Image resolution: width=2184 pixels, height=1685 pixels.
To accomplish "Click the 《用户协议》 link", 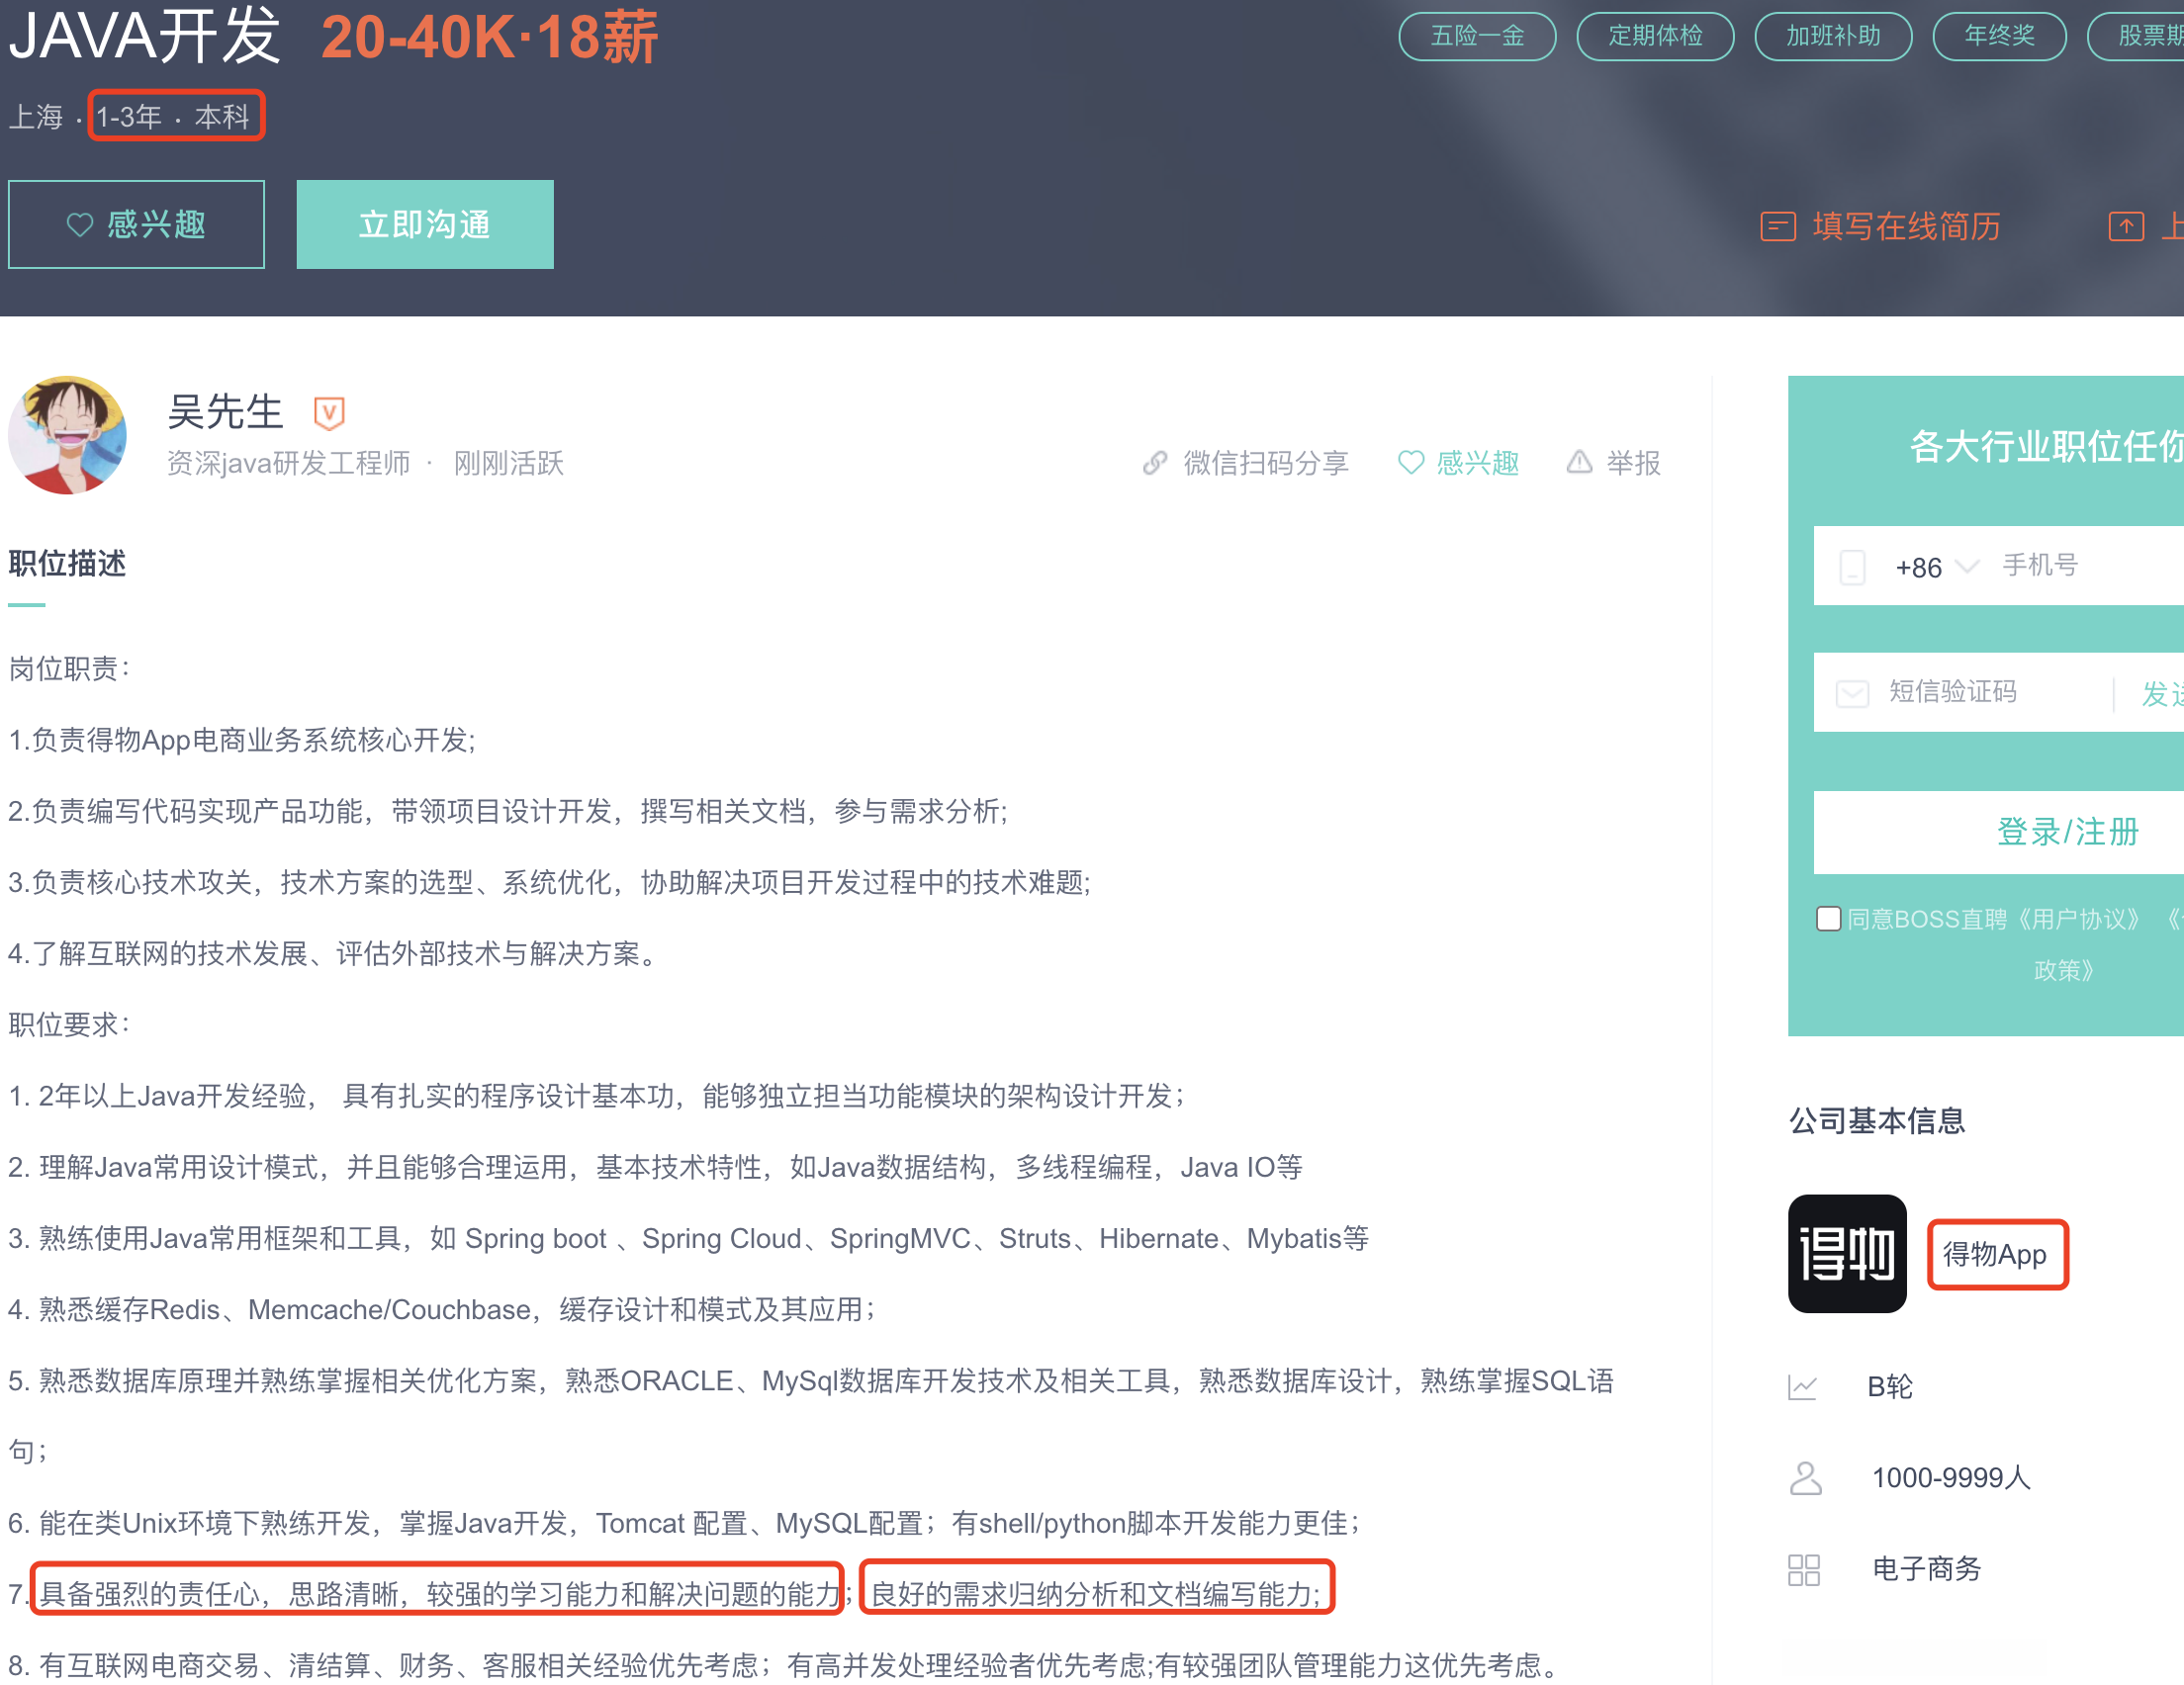I will 2078,918.
